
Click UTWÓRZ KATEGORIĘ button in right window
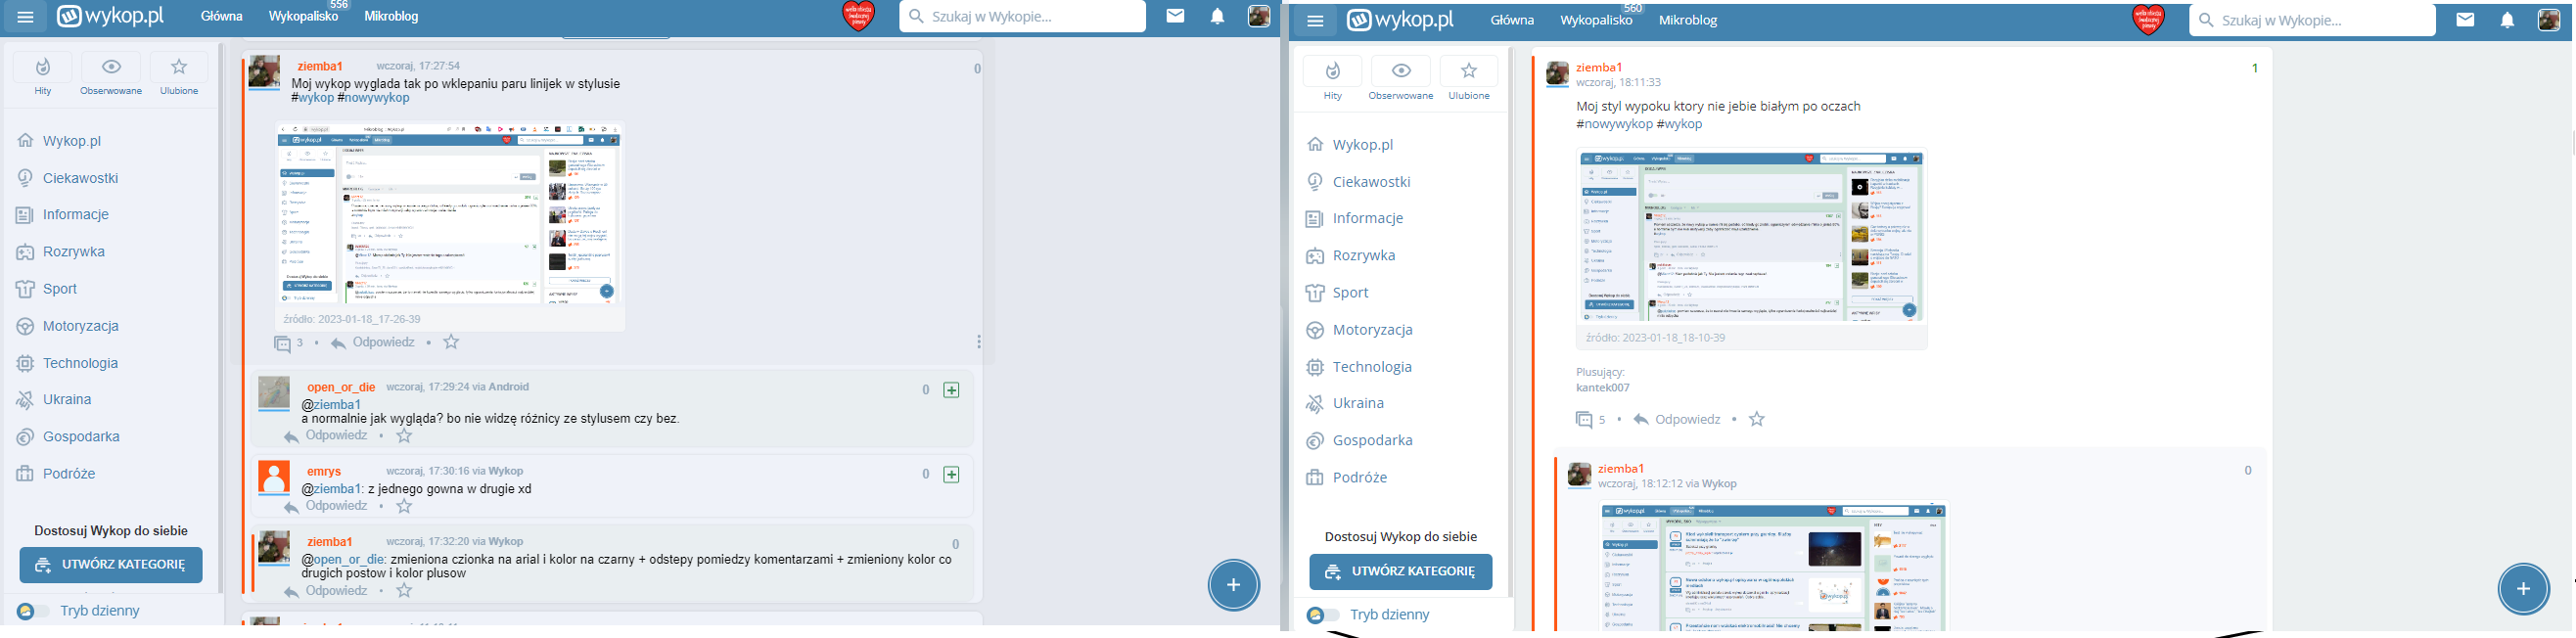click(1401, 572)
